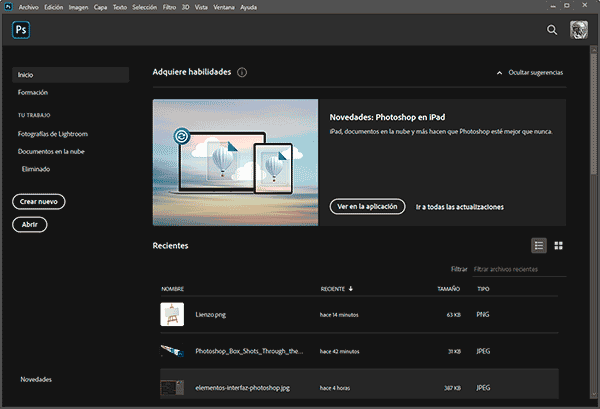Viewport: 600px width, 409px height.
Task: Open the user profile avatar
Action: tap(579, 30)
